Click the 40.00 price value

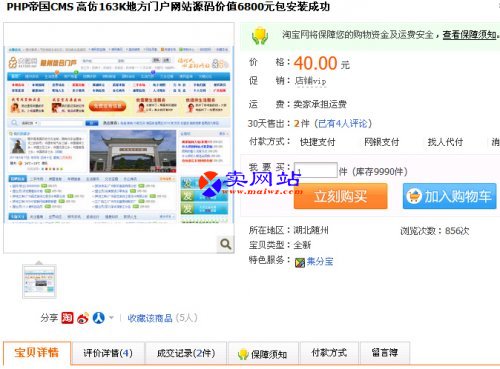point(315,63)
